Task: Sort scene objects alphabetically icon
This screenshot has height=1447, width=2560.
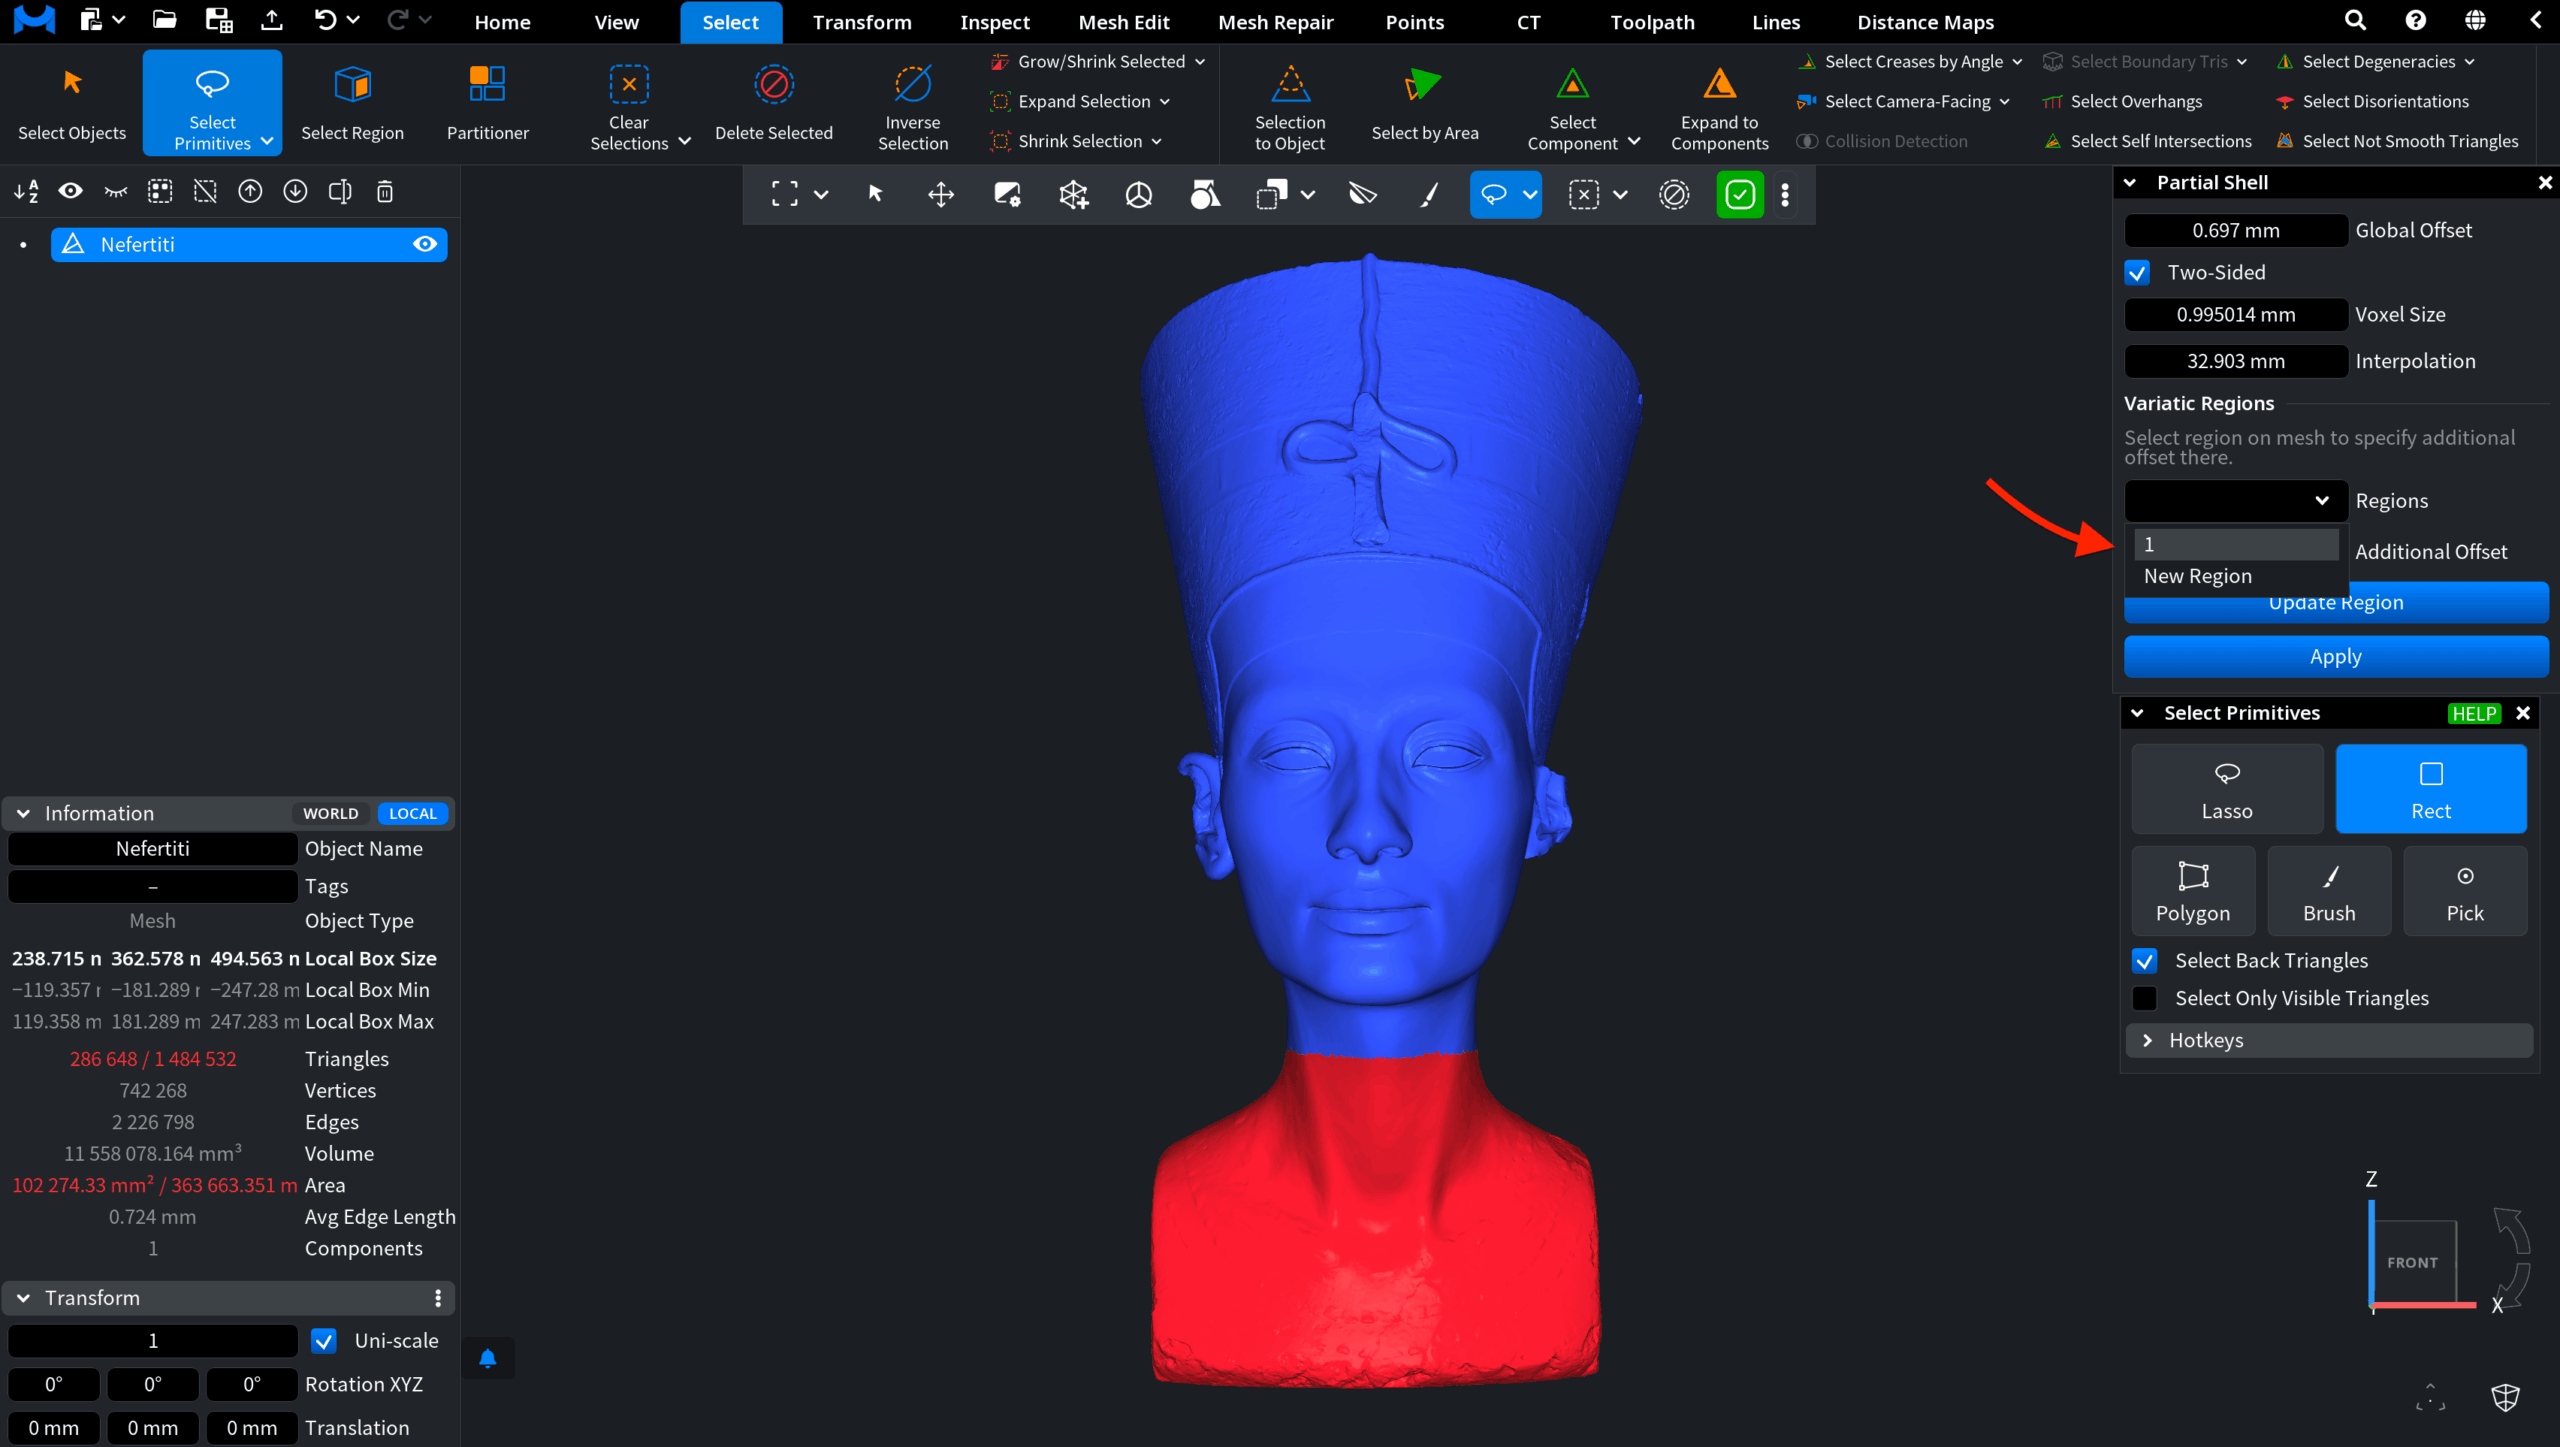Action: [x=26, y=191]
